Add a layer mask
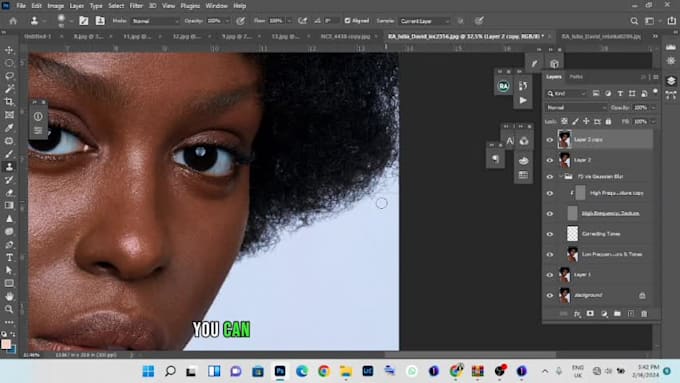This screenshot has width=680, height=383. click(590, 314)
